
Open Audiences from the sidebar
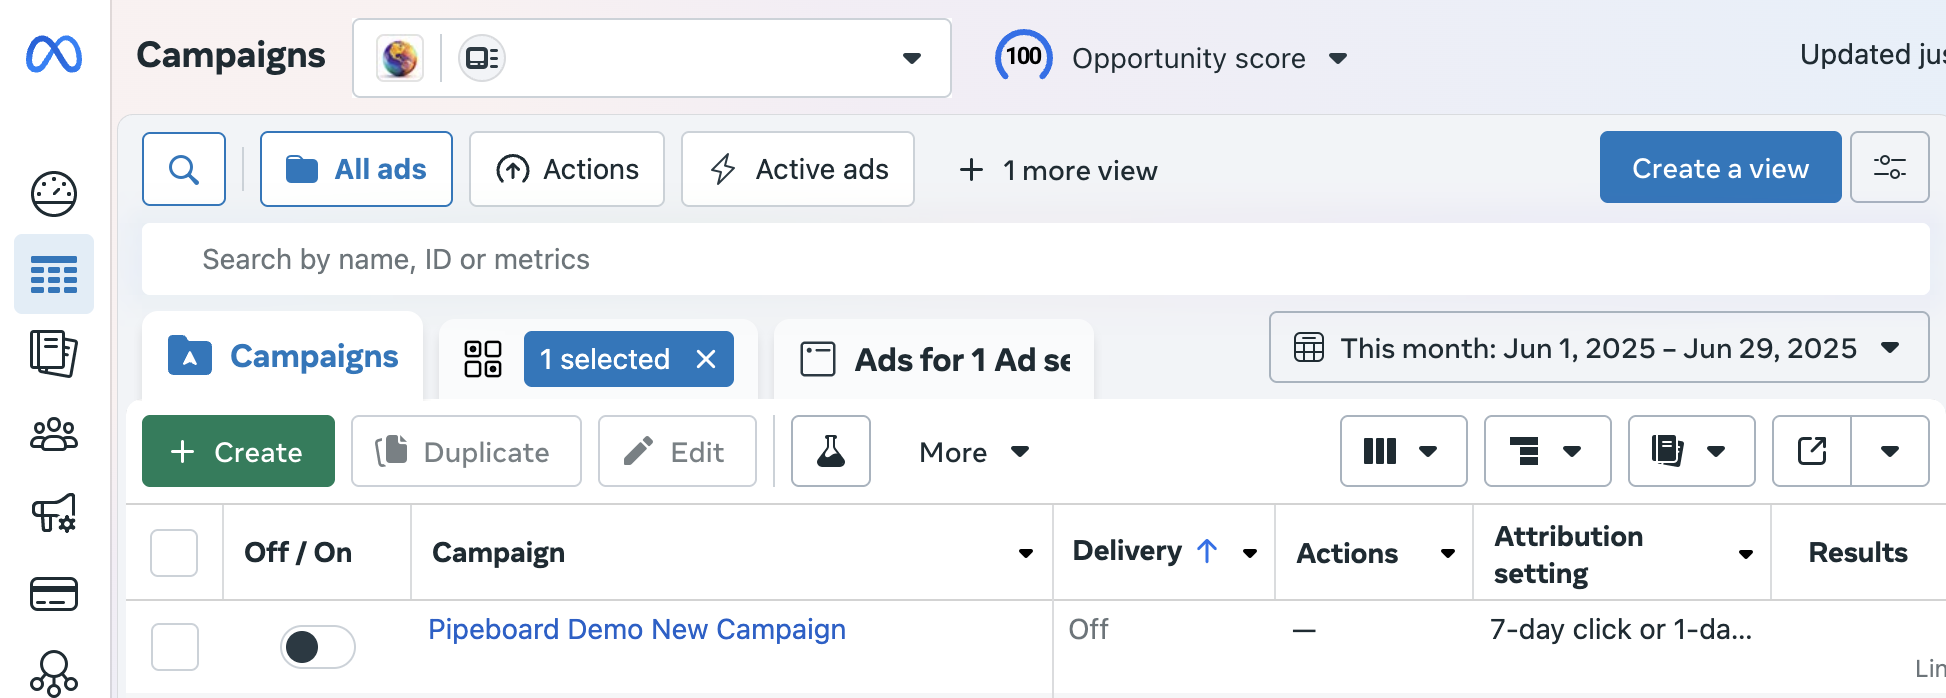point(54,434)
